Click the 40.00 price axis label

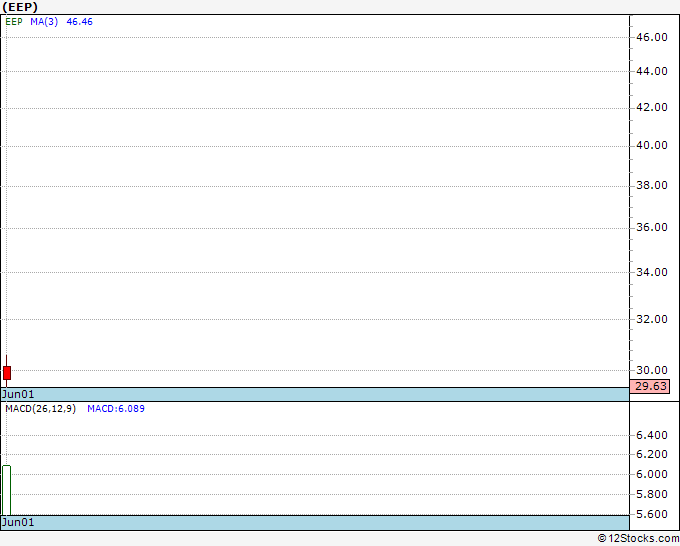(x=652, y=145)
